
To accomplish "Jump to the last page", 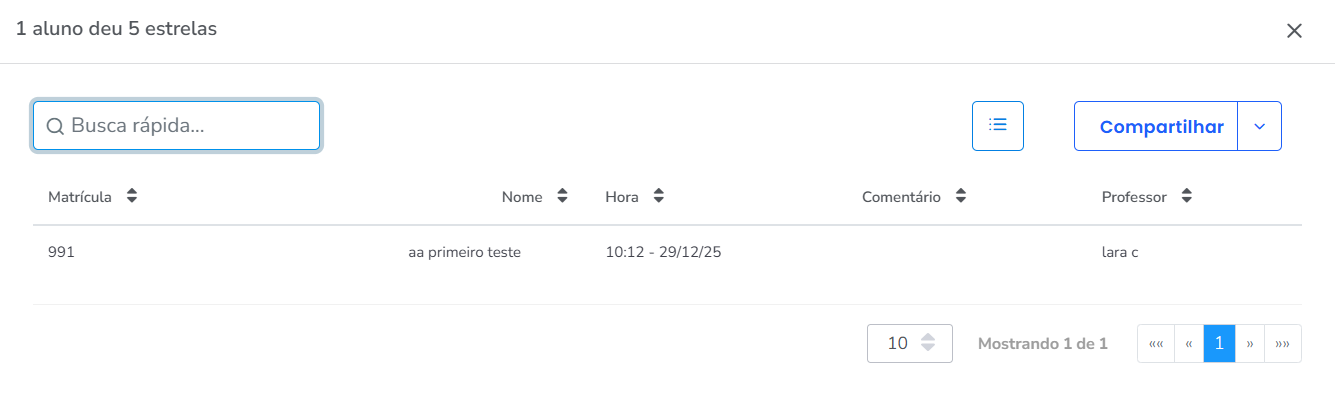I will pyautogui.click(x=1283, y=343).
